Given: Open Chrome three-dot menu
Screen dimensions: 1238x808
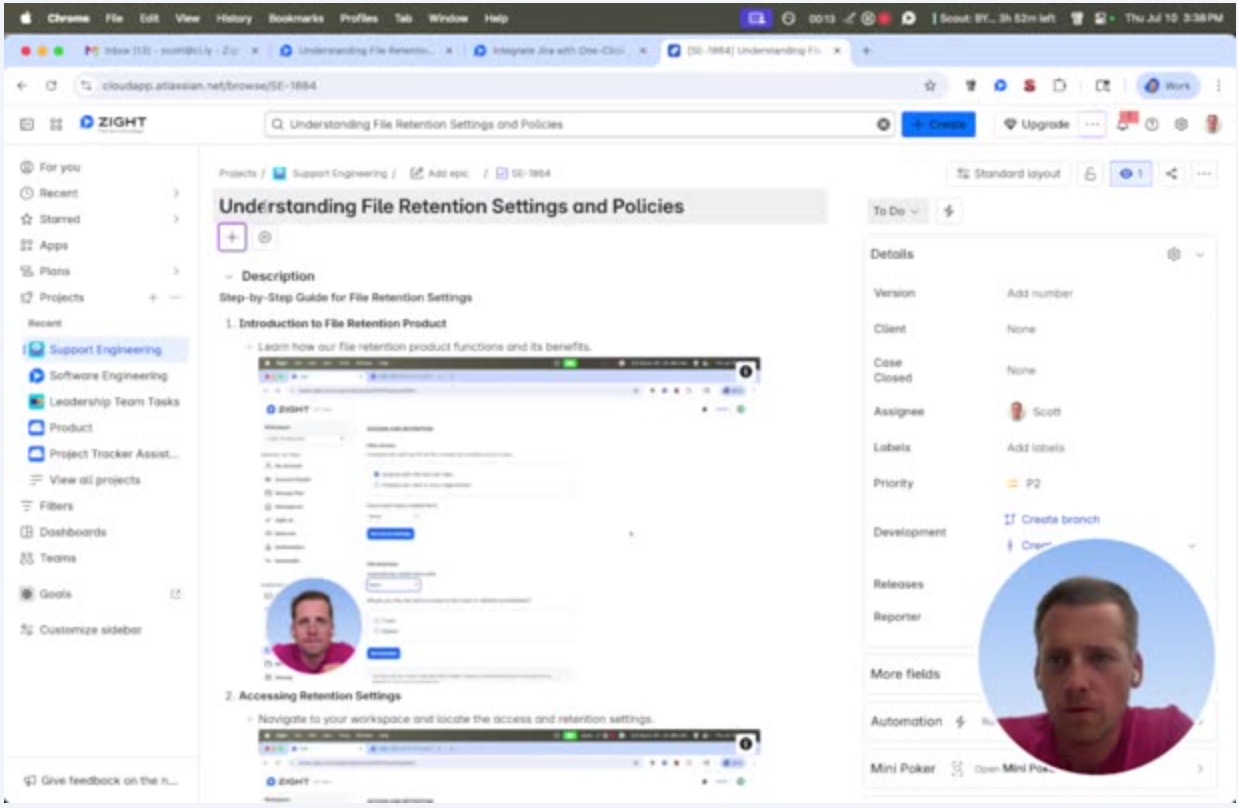Looking at the screenshot, I should (1218, 86).
